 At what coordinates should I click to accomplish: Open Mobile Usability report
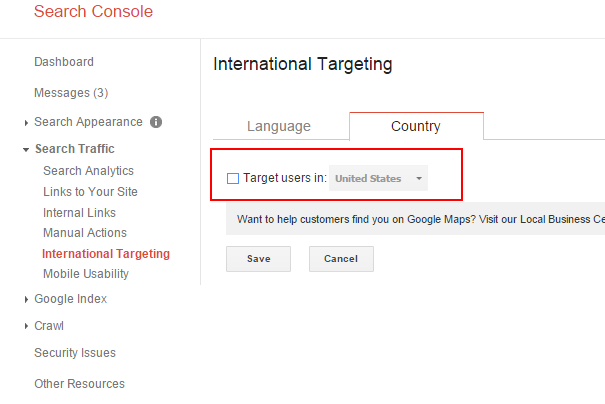tap(86, 274)
